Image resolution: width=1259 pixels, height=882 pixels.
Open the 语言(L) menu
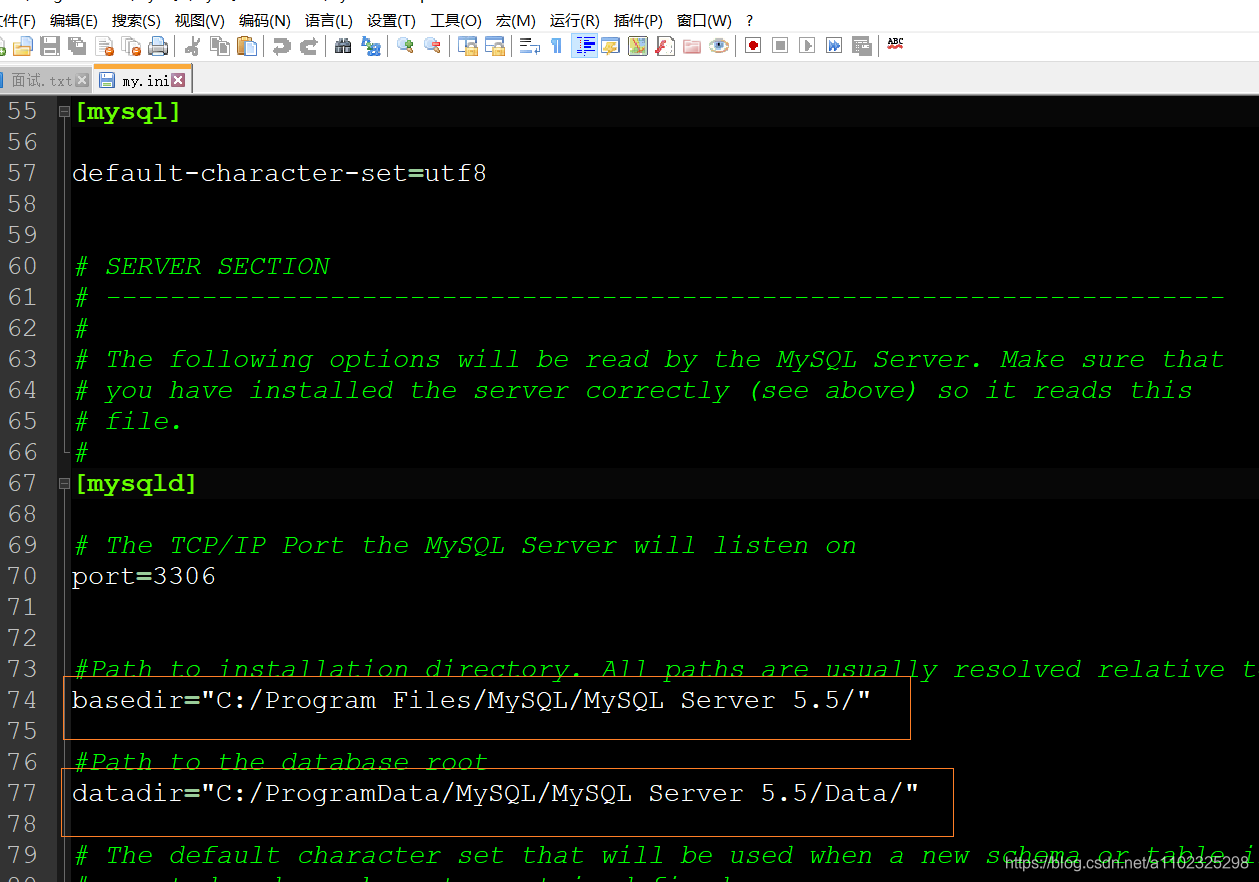point(328,20)
